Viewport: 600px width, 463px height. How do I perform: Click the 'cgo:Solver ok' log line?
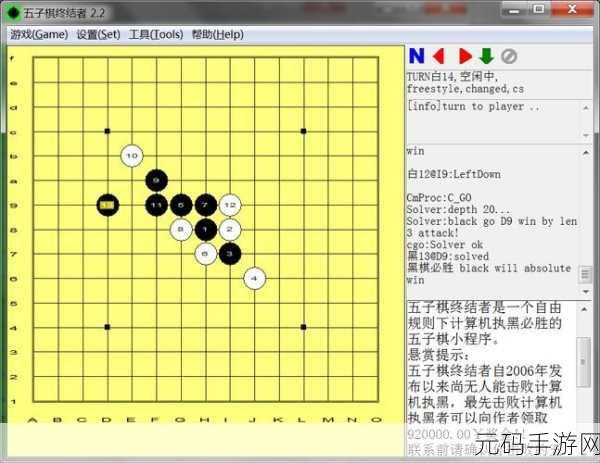pos(445,245)
